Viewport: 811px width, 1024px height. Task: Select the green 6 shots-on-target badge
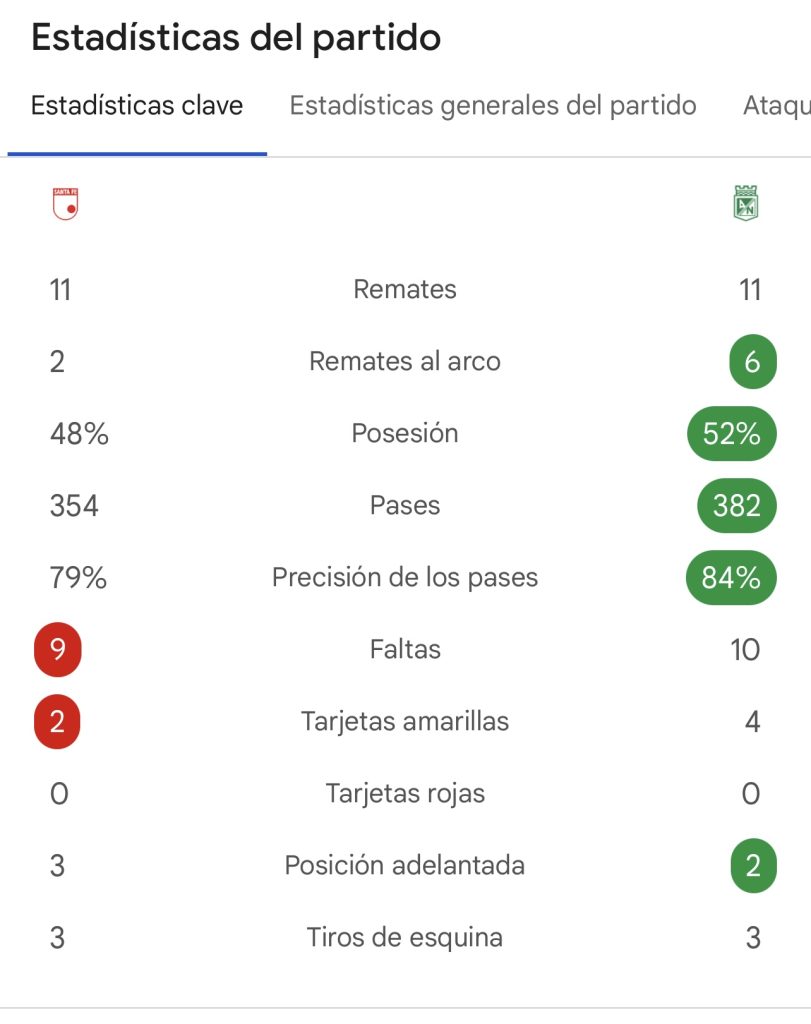click(753, 362)
